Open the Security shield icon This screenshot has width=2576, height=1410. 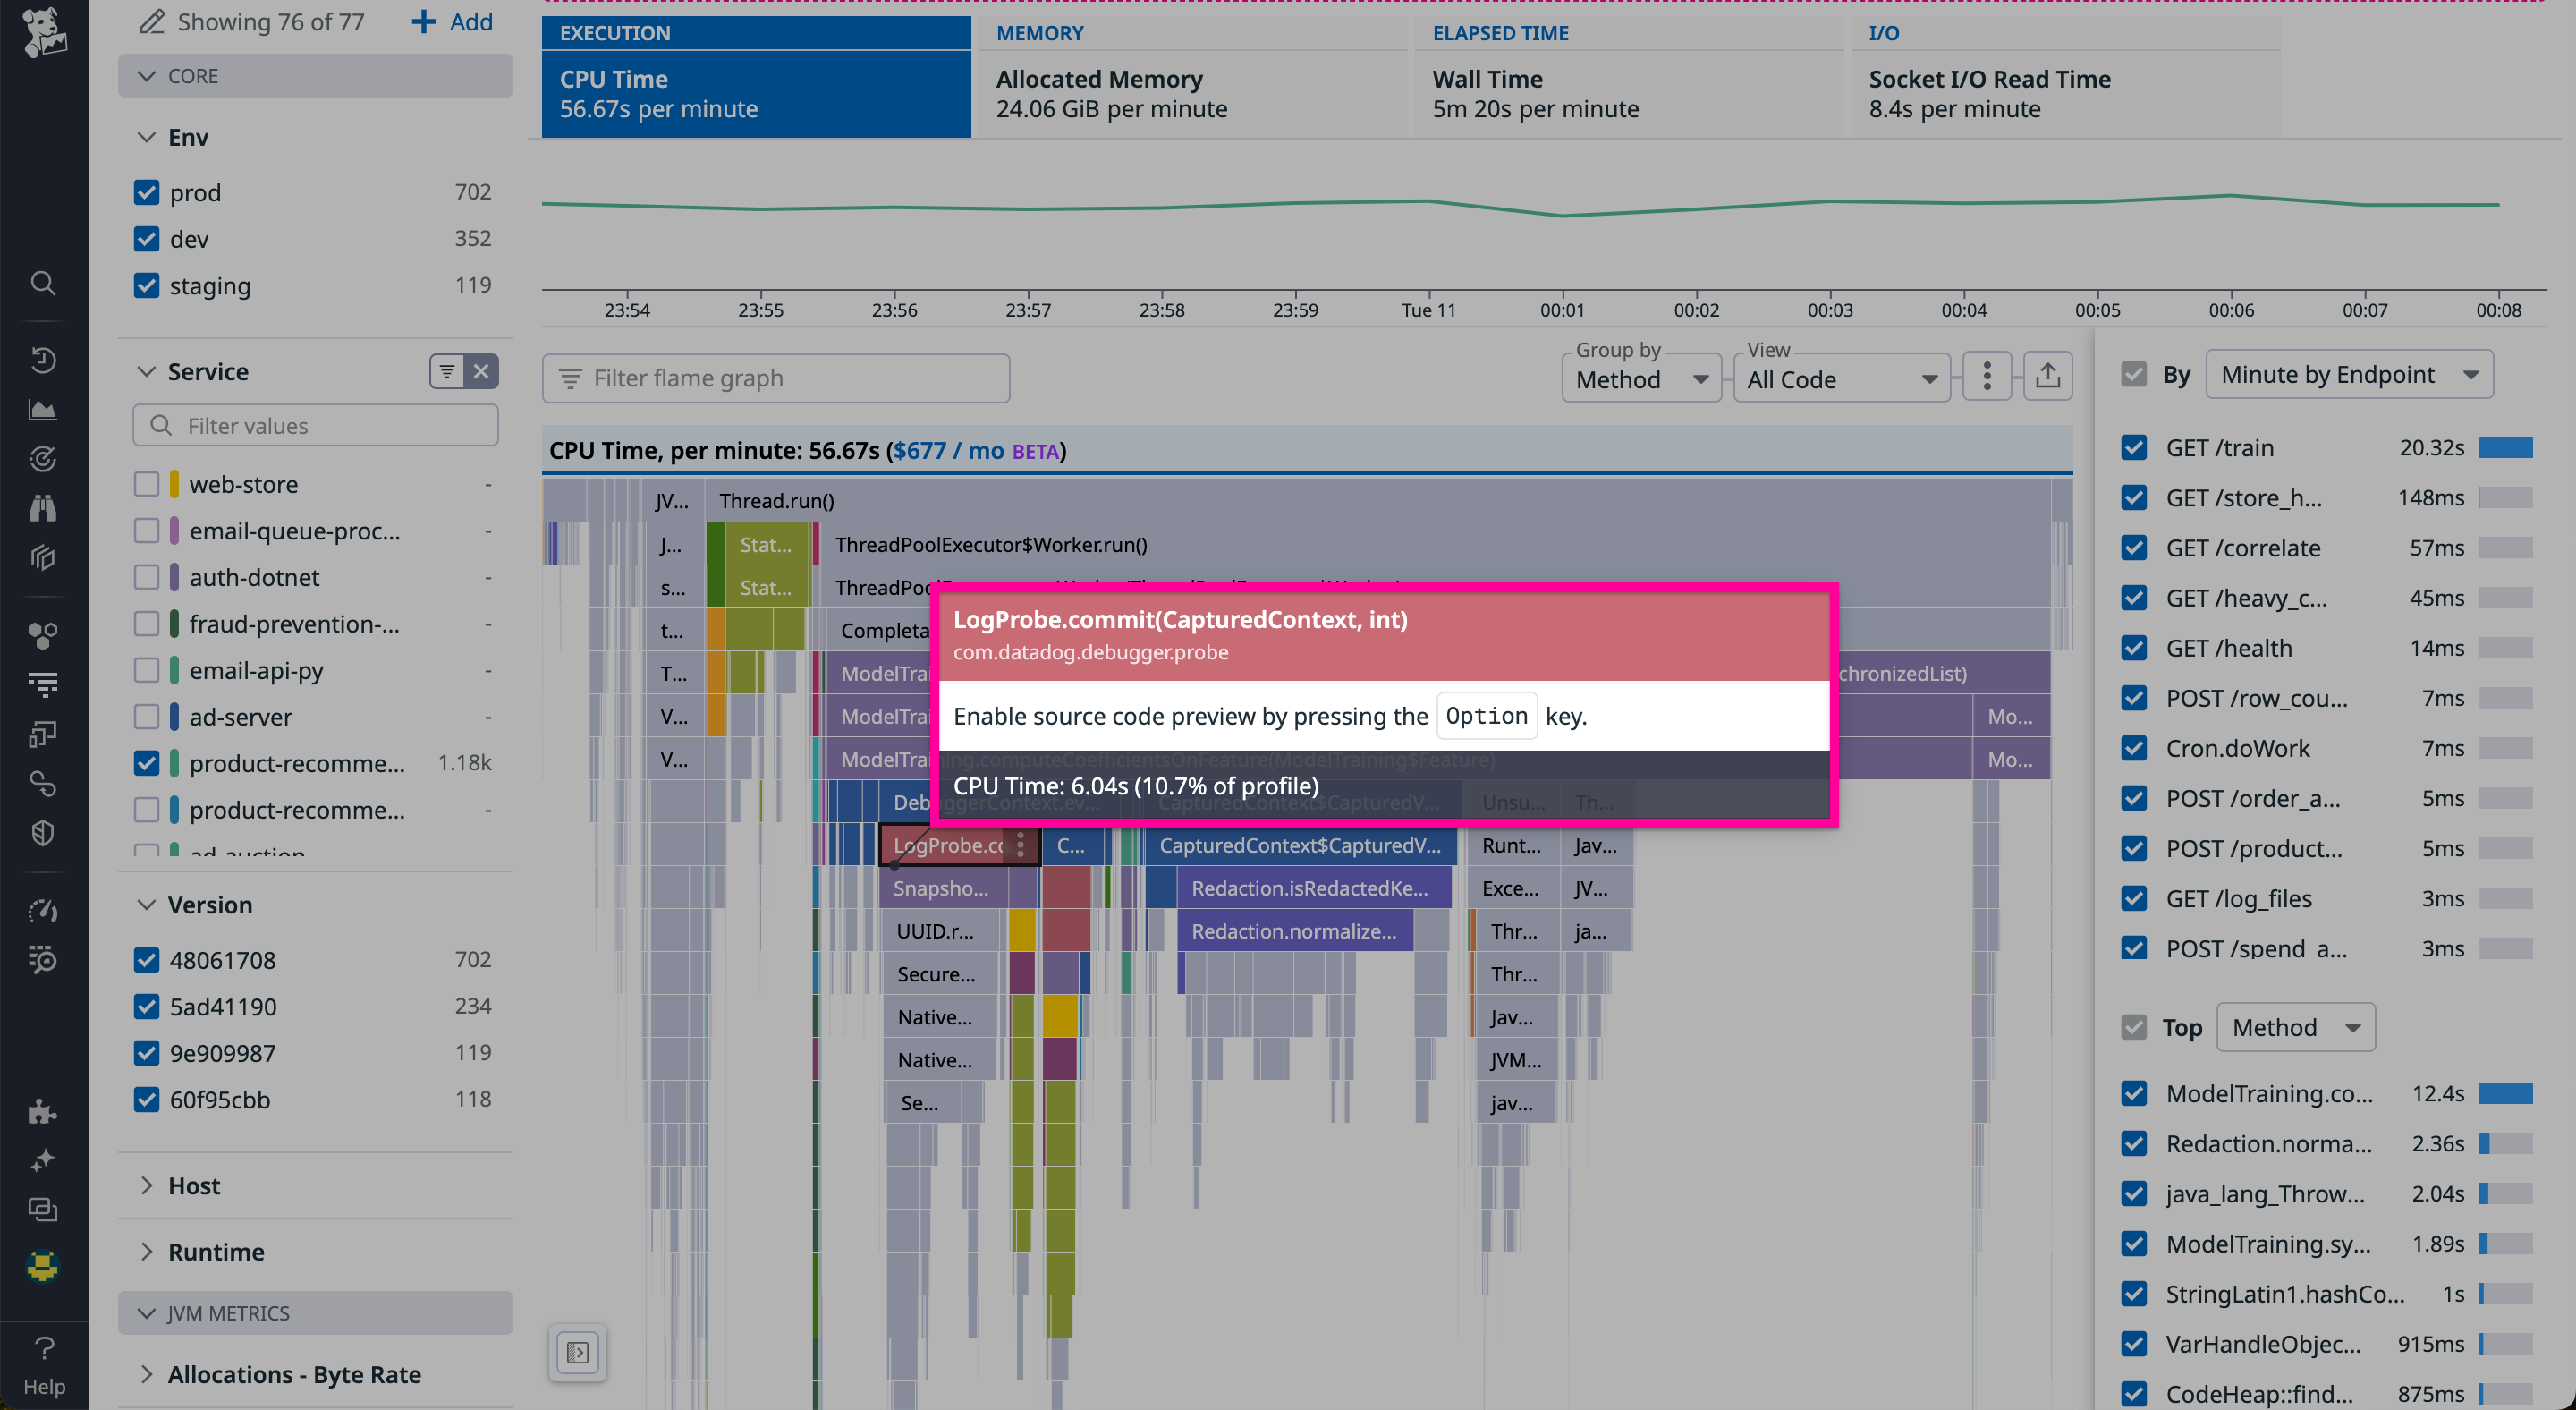click(43, 832)
